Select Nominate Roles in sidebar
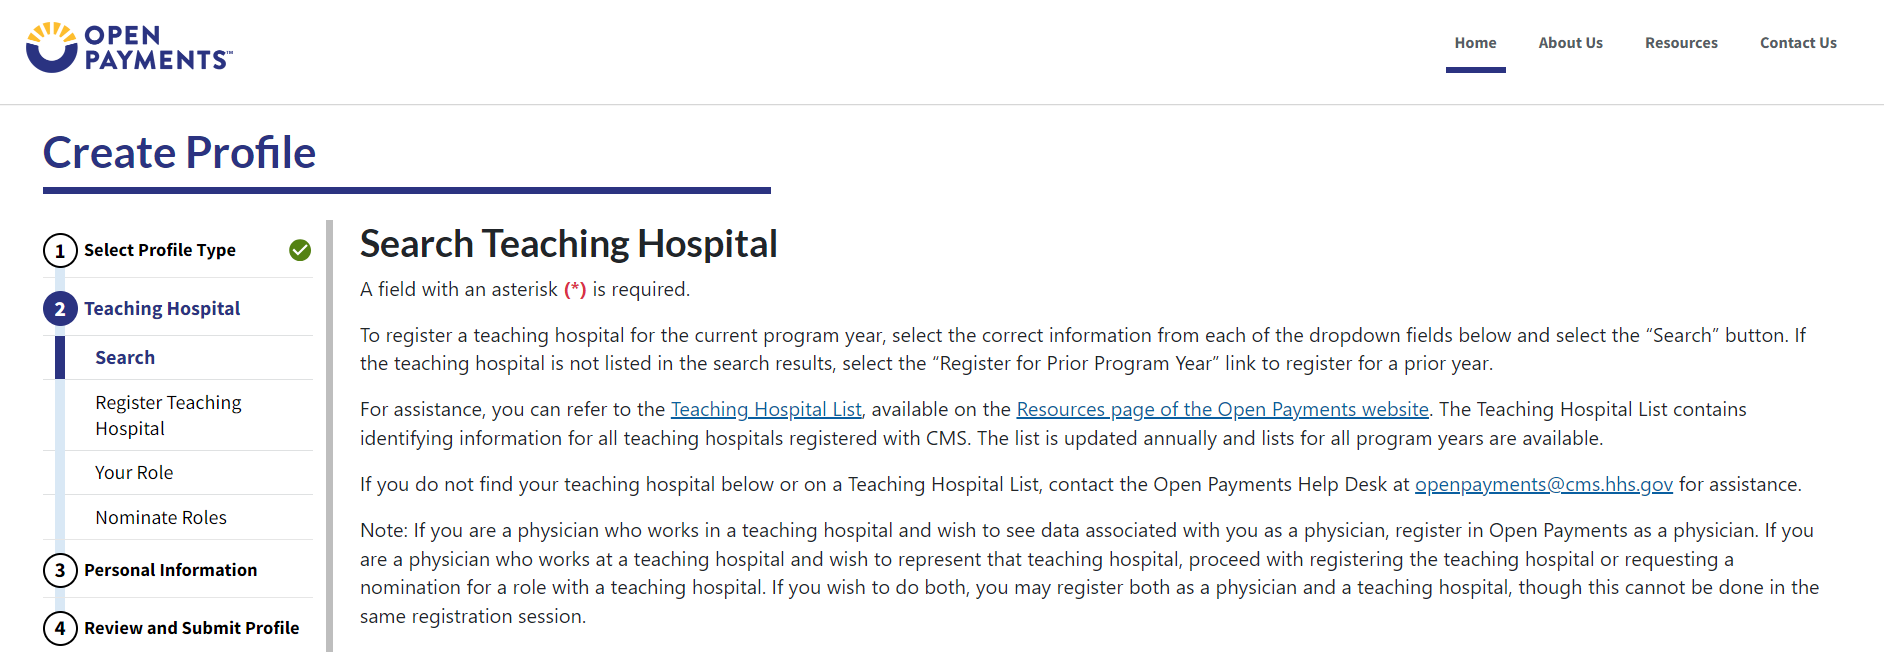This screenshot has width=1884, height=652. (x=161, y=518)
